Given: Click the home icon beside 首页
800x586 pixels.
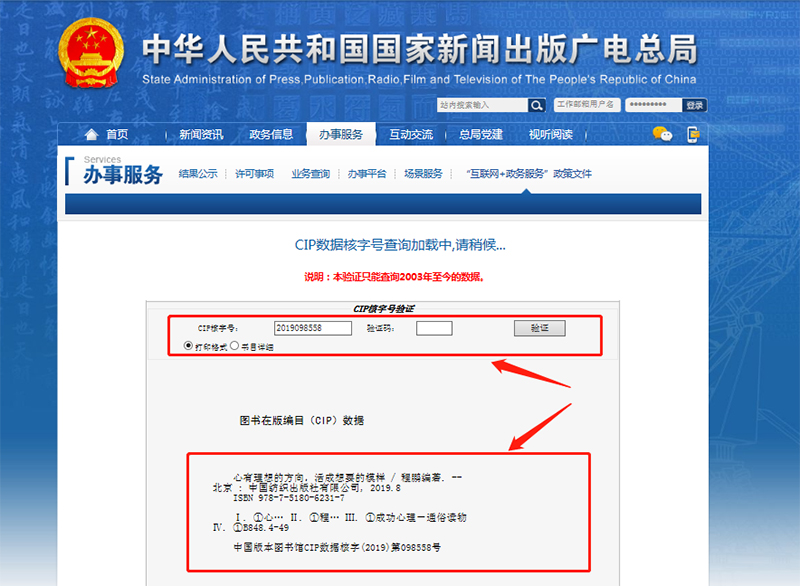Looking at the screenshot, I should click(91, 135).
